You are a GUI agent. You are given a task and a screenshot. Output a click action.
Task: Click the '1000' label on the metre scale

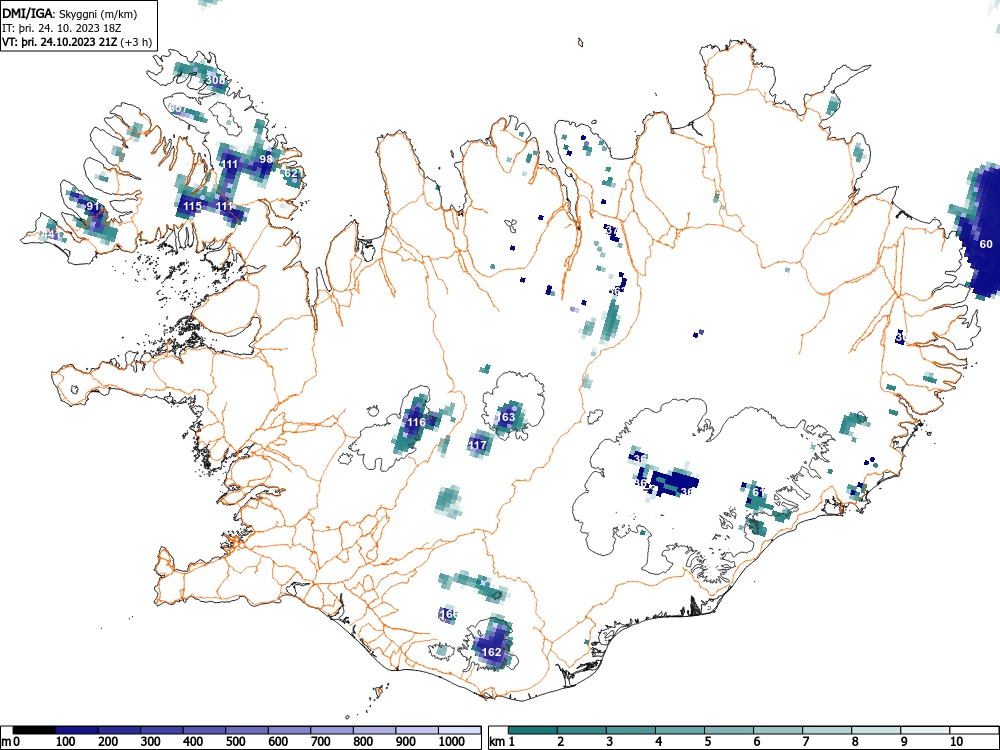click(x=452, y=742)
